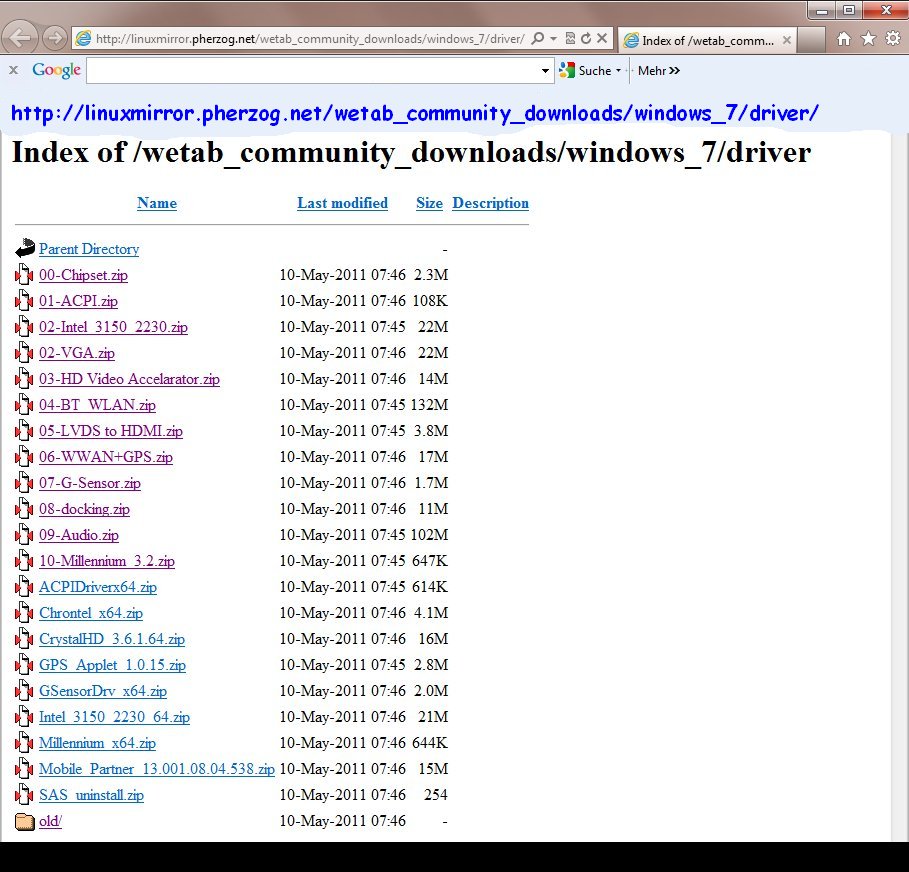Click archive icon beside 00-Chipset.zip
909x872 pixels.
24,274
